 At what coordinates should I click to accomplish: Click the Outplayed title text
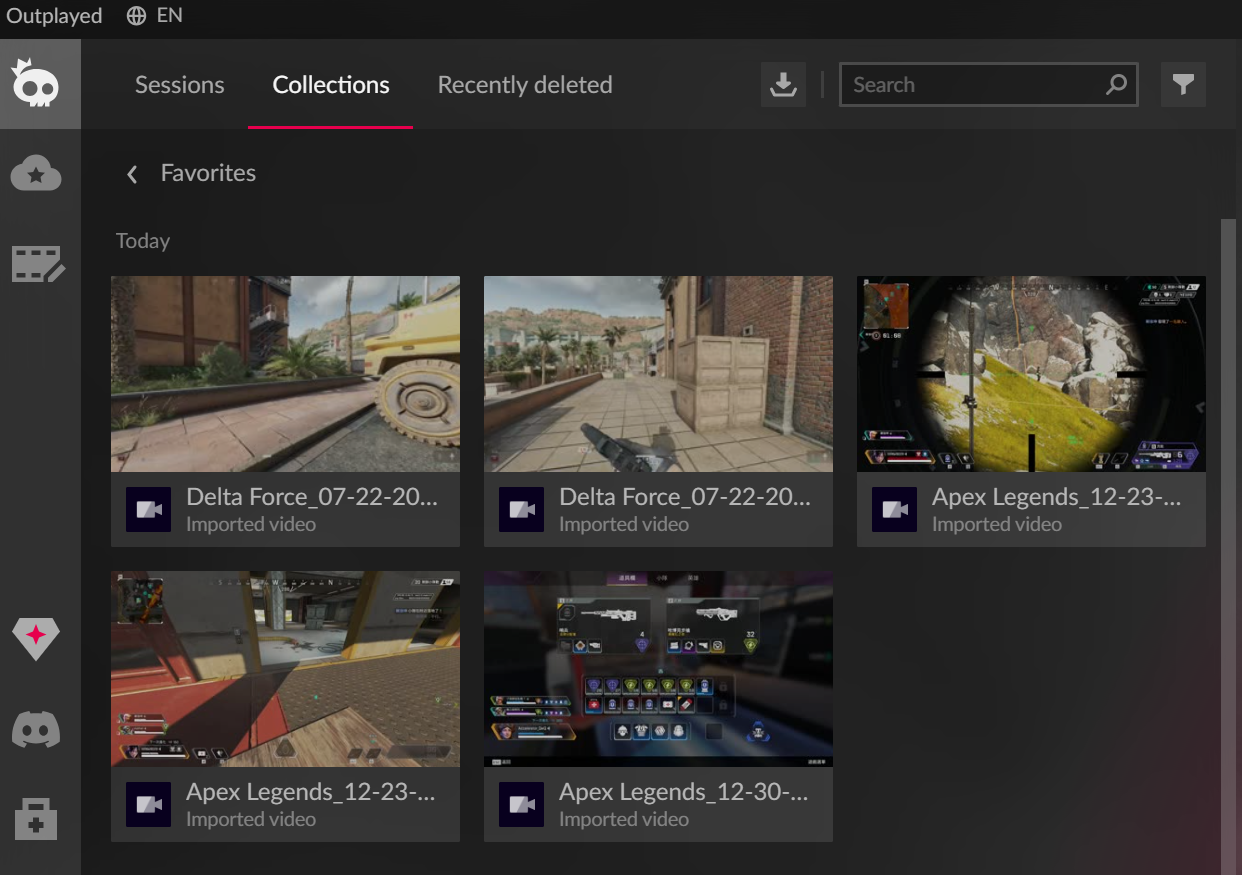click(x=55, y=16)
